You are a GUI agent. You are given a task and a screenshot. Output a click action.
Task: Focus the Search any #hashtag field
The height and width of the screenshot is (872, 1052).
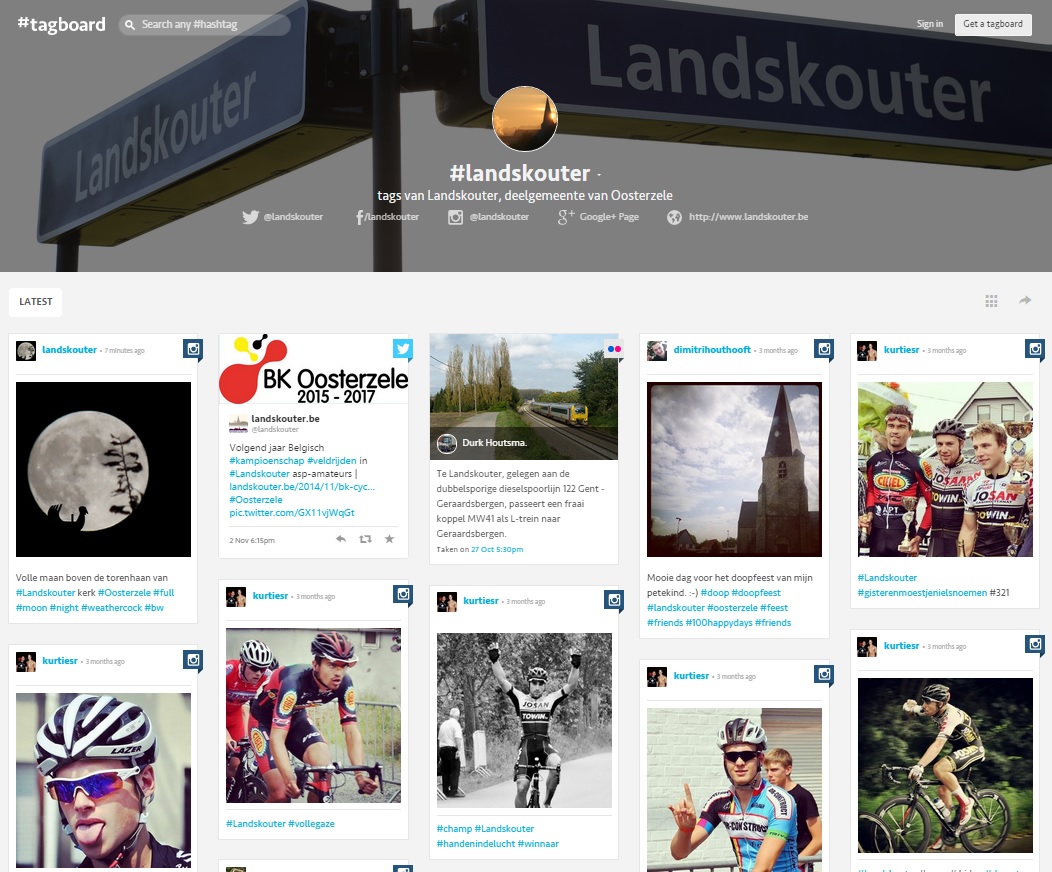click(205, 24)
